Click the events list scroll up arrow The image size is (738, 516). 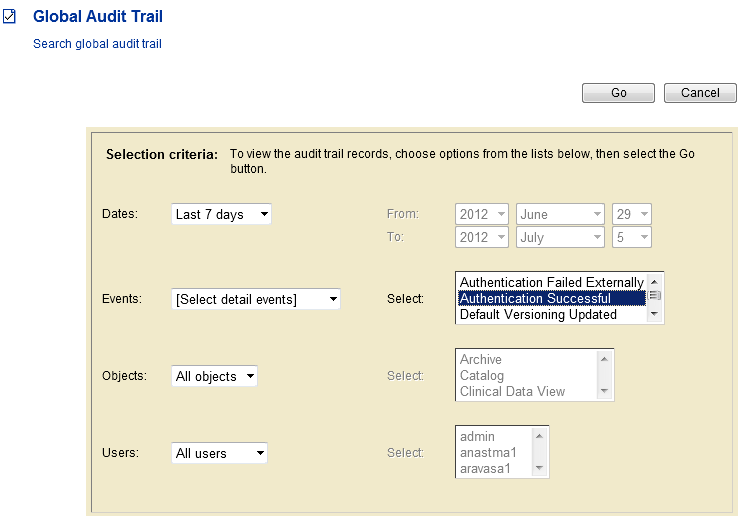pos(654,282)
